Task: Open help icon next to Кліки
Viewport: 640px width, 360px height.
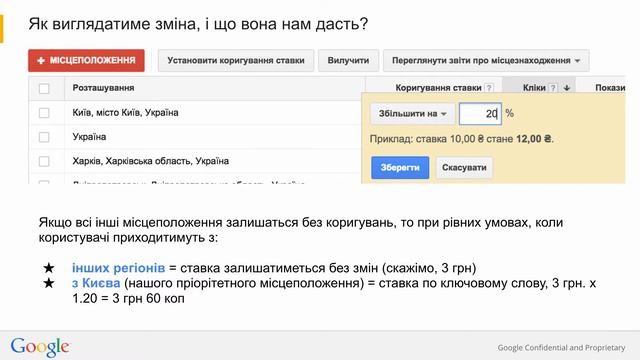Action: [553, 88]
